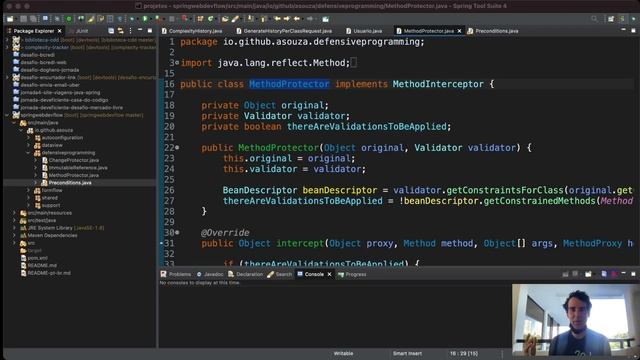The width and height of the screenshot is (640, 360).
Task: Click the cursor position 16 : 29 indicator
Action: [464, 353]
